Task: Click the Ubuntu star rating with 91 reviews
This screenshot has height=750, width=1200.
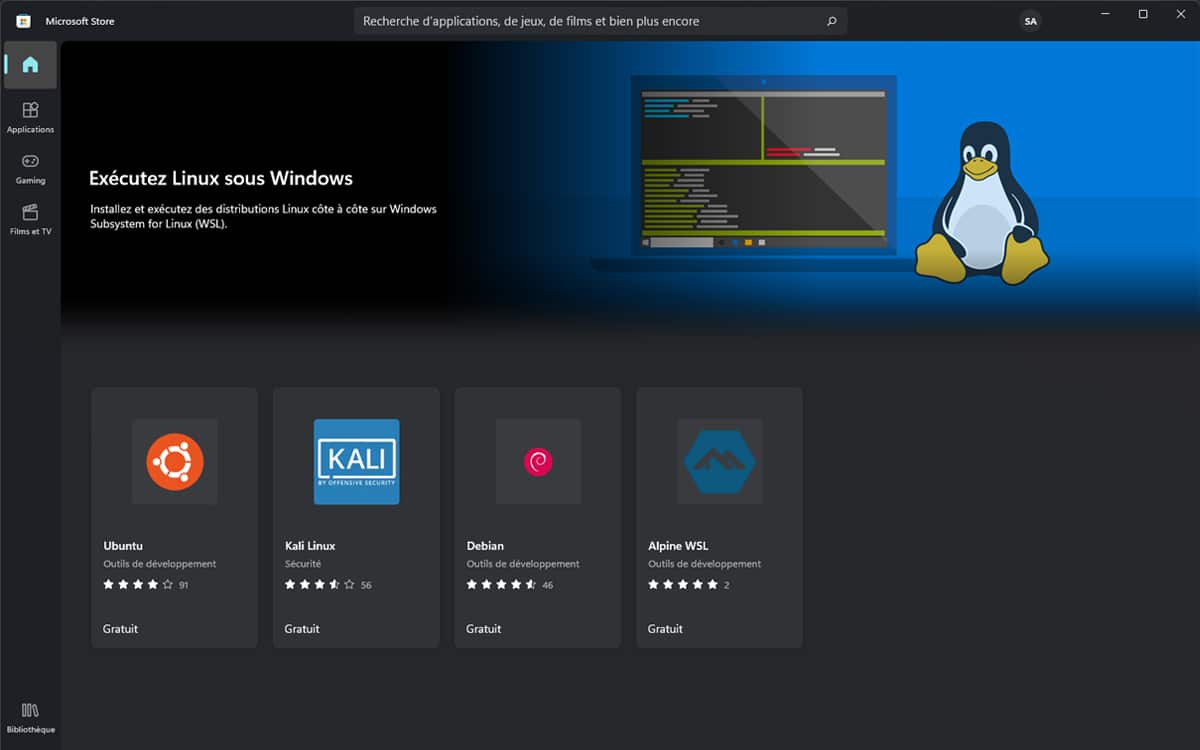Action: 146,585
